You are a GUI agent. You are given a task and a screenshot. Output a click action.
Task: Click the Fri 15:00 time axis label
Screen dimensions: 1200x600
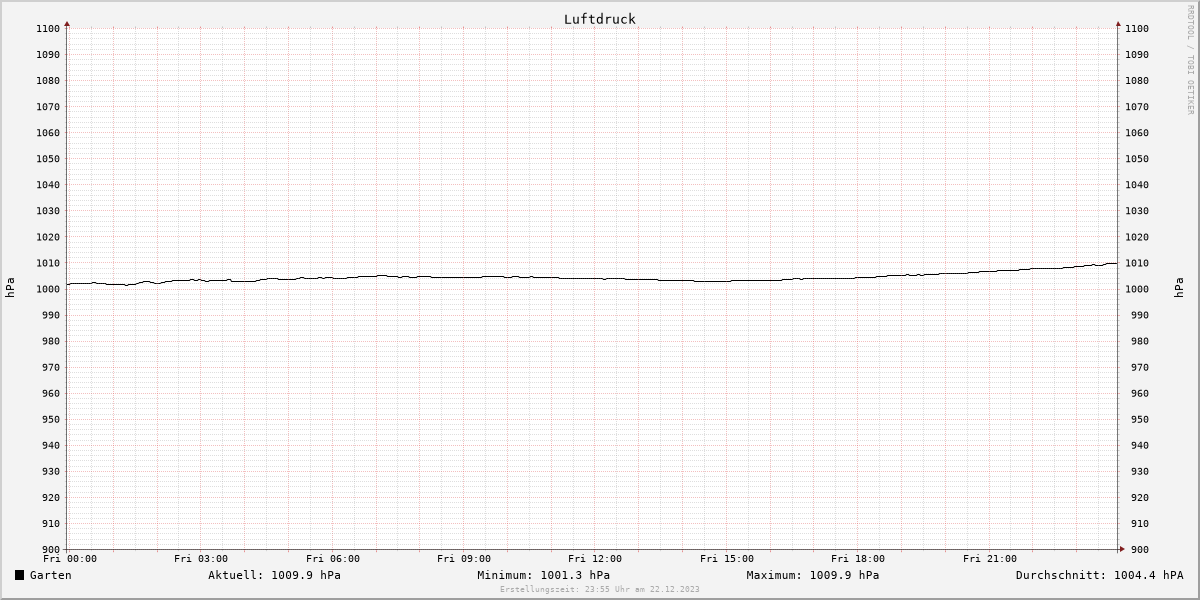pyautogui.click(x=727, y=559)
